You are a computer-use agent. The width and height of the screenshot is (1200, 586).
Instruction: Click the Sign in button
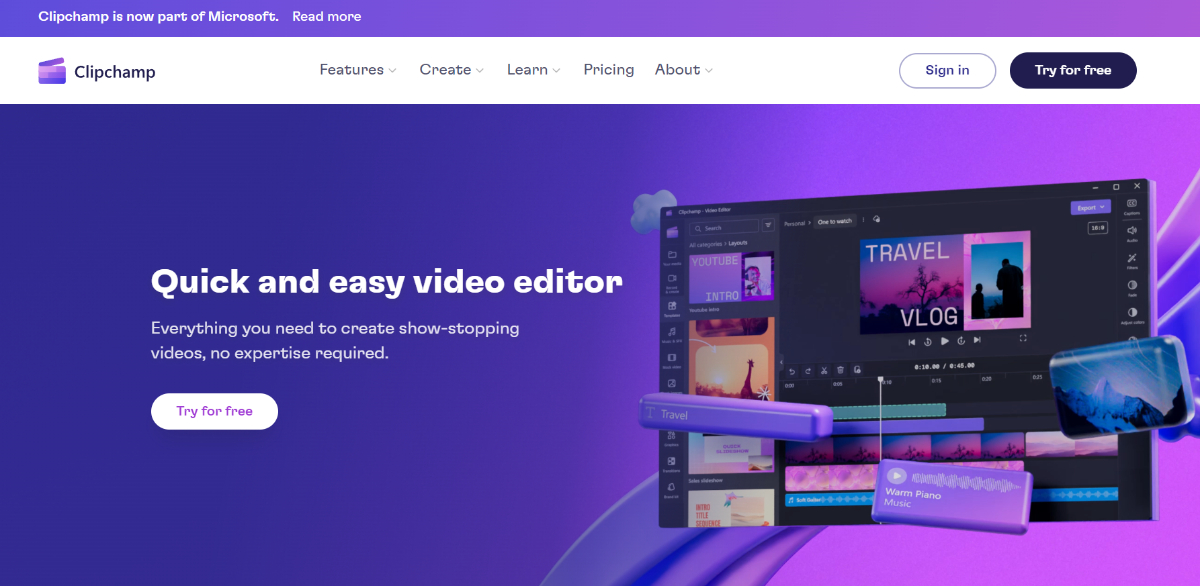coord(947,70)
